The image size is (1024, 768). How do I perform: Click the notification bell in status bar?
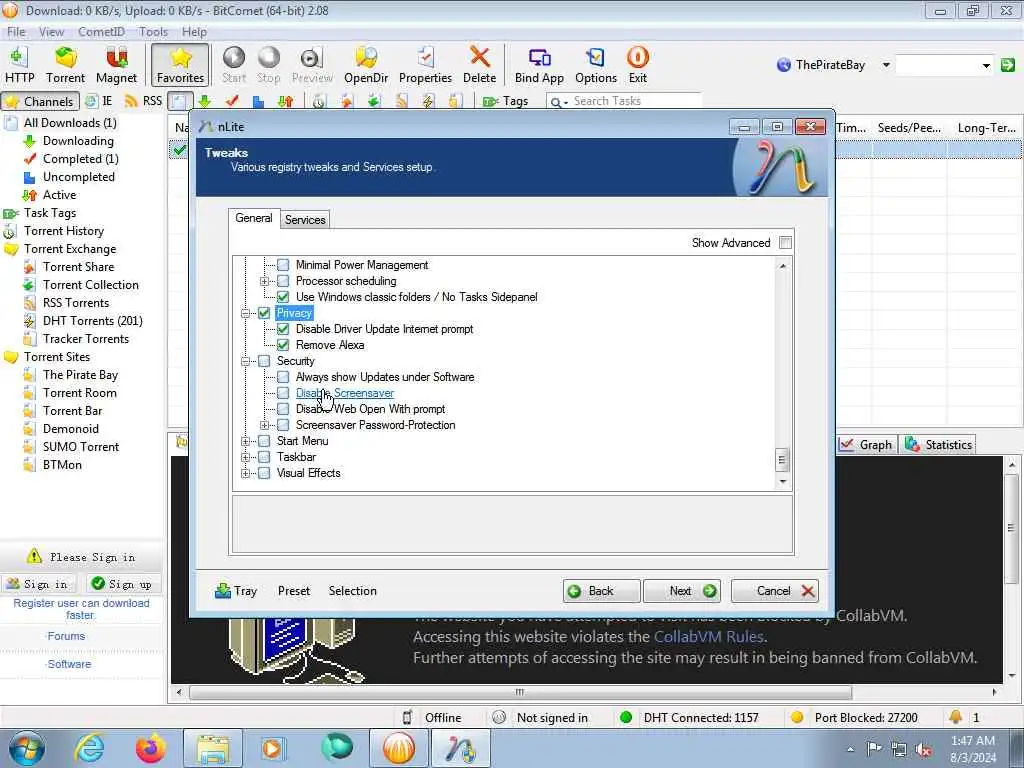955,717
